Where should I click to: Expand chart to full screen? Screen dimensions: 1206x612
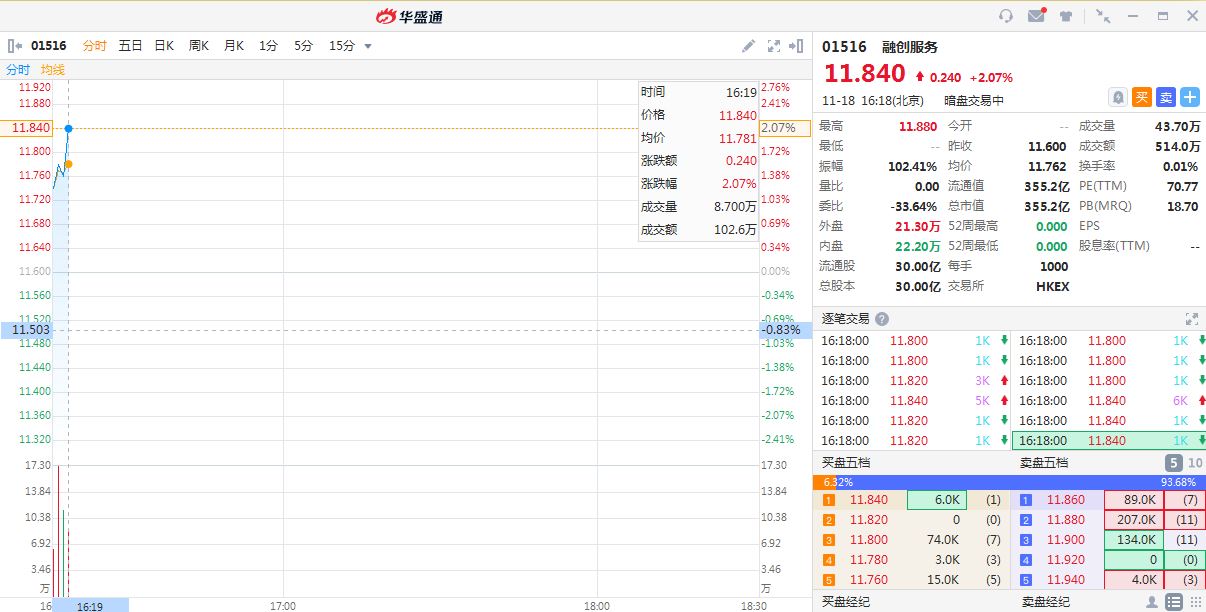click(773, 46)
